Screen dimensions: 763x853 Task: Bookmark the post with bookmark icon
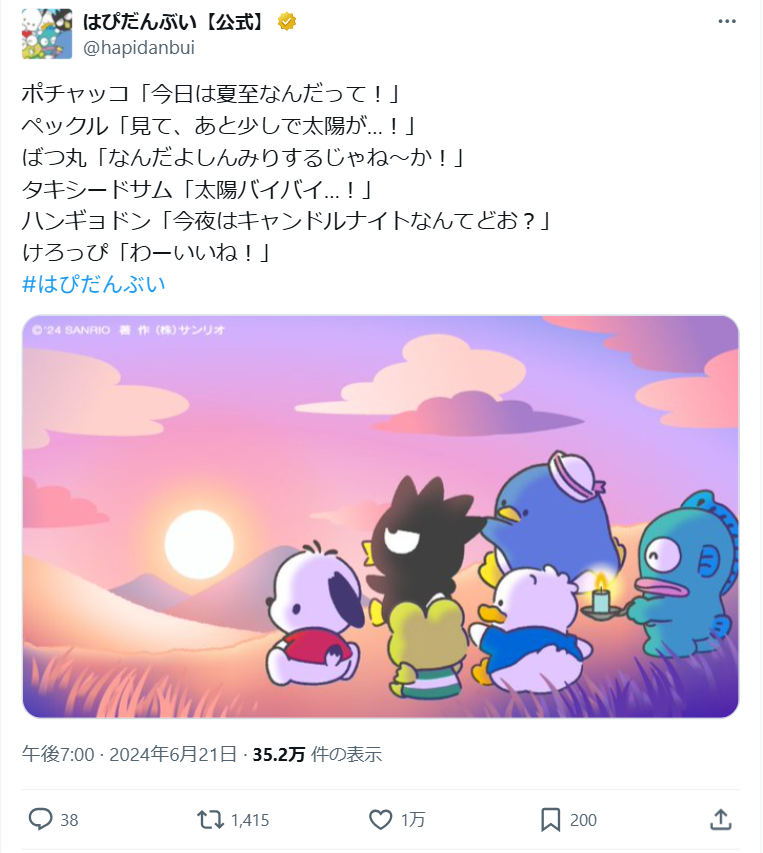click(x=550, y=819)
